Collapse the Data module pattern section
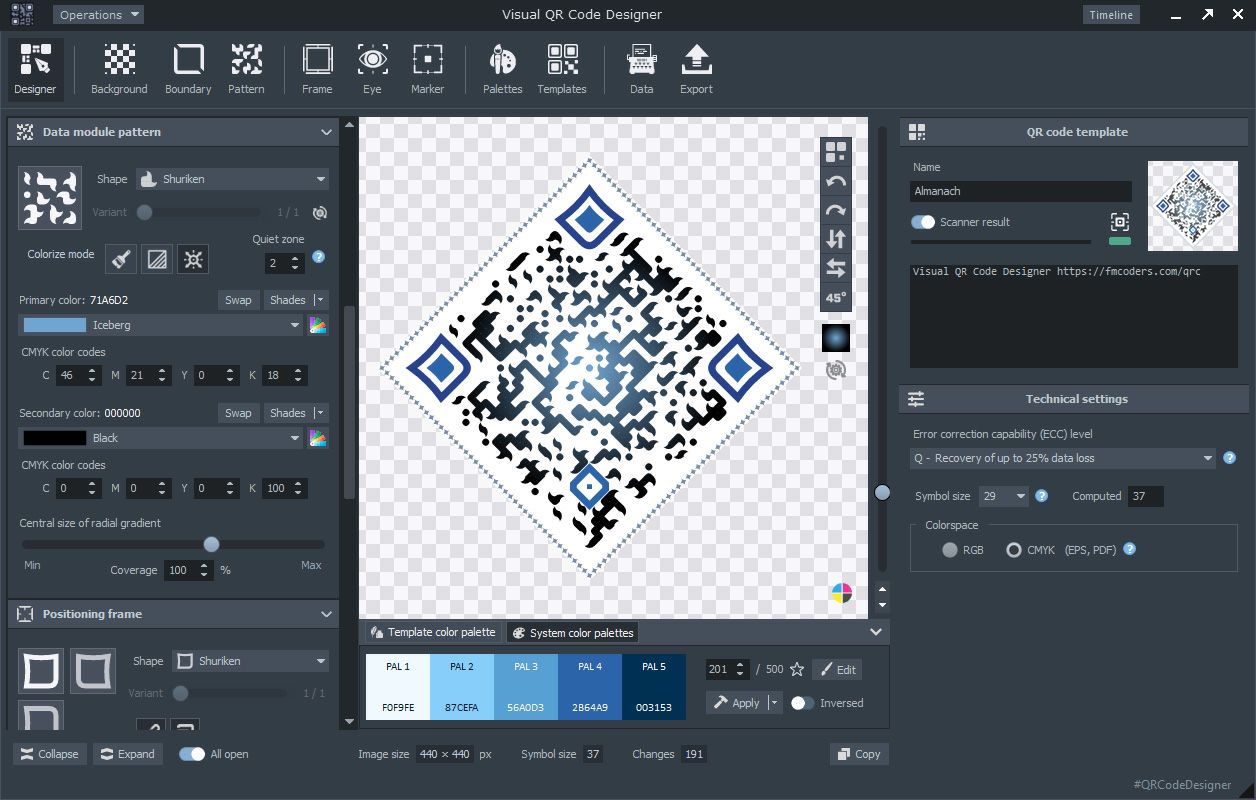The width and height of the screenshot is (1256, 800). 326,132
